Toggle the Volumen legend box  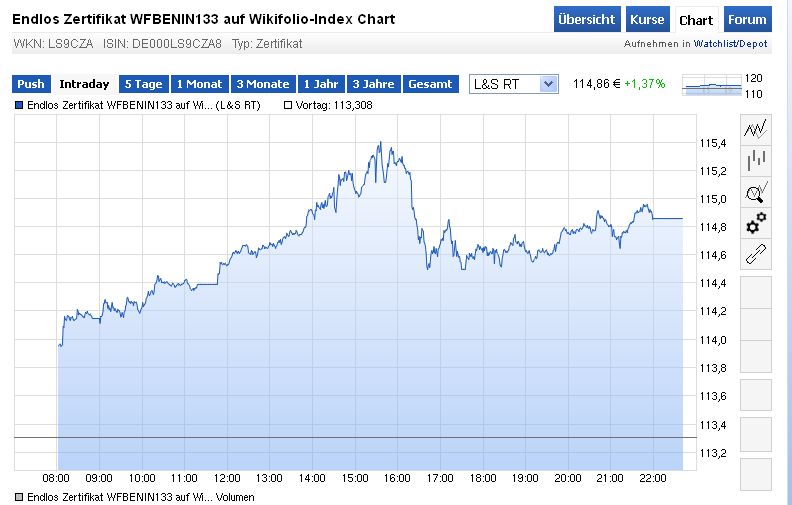19,497
